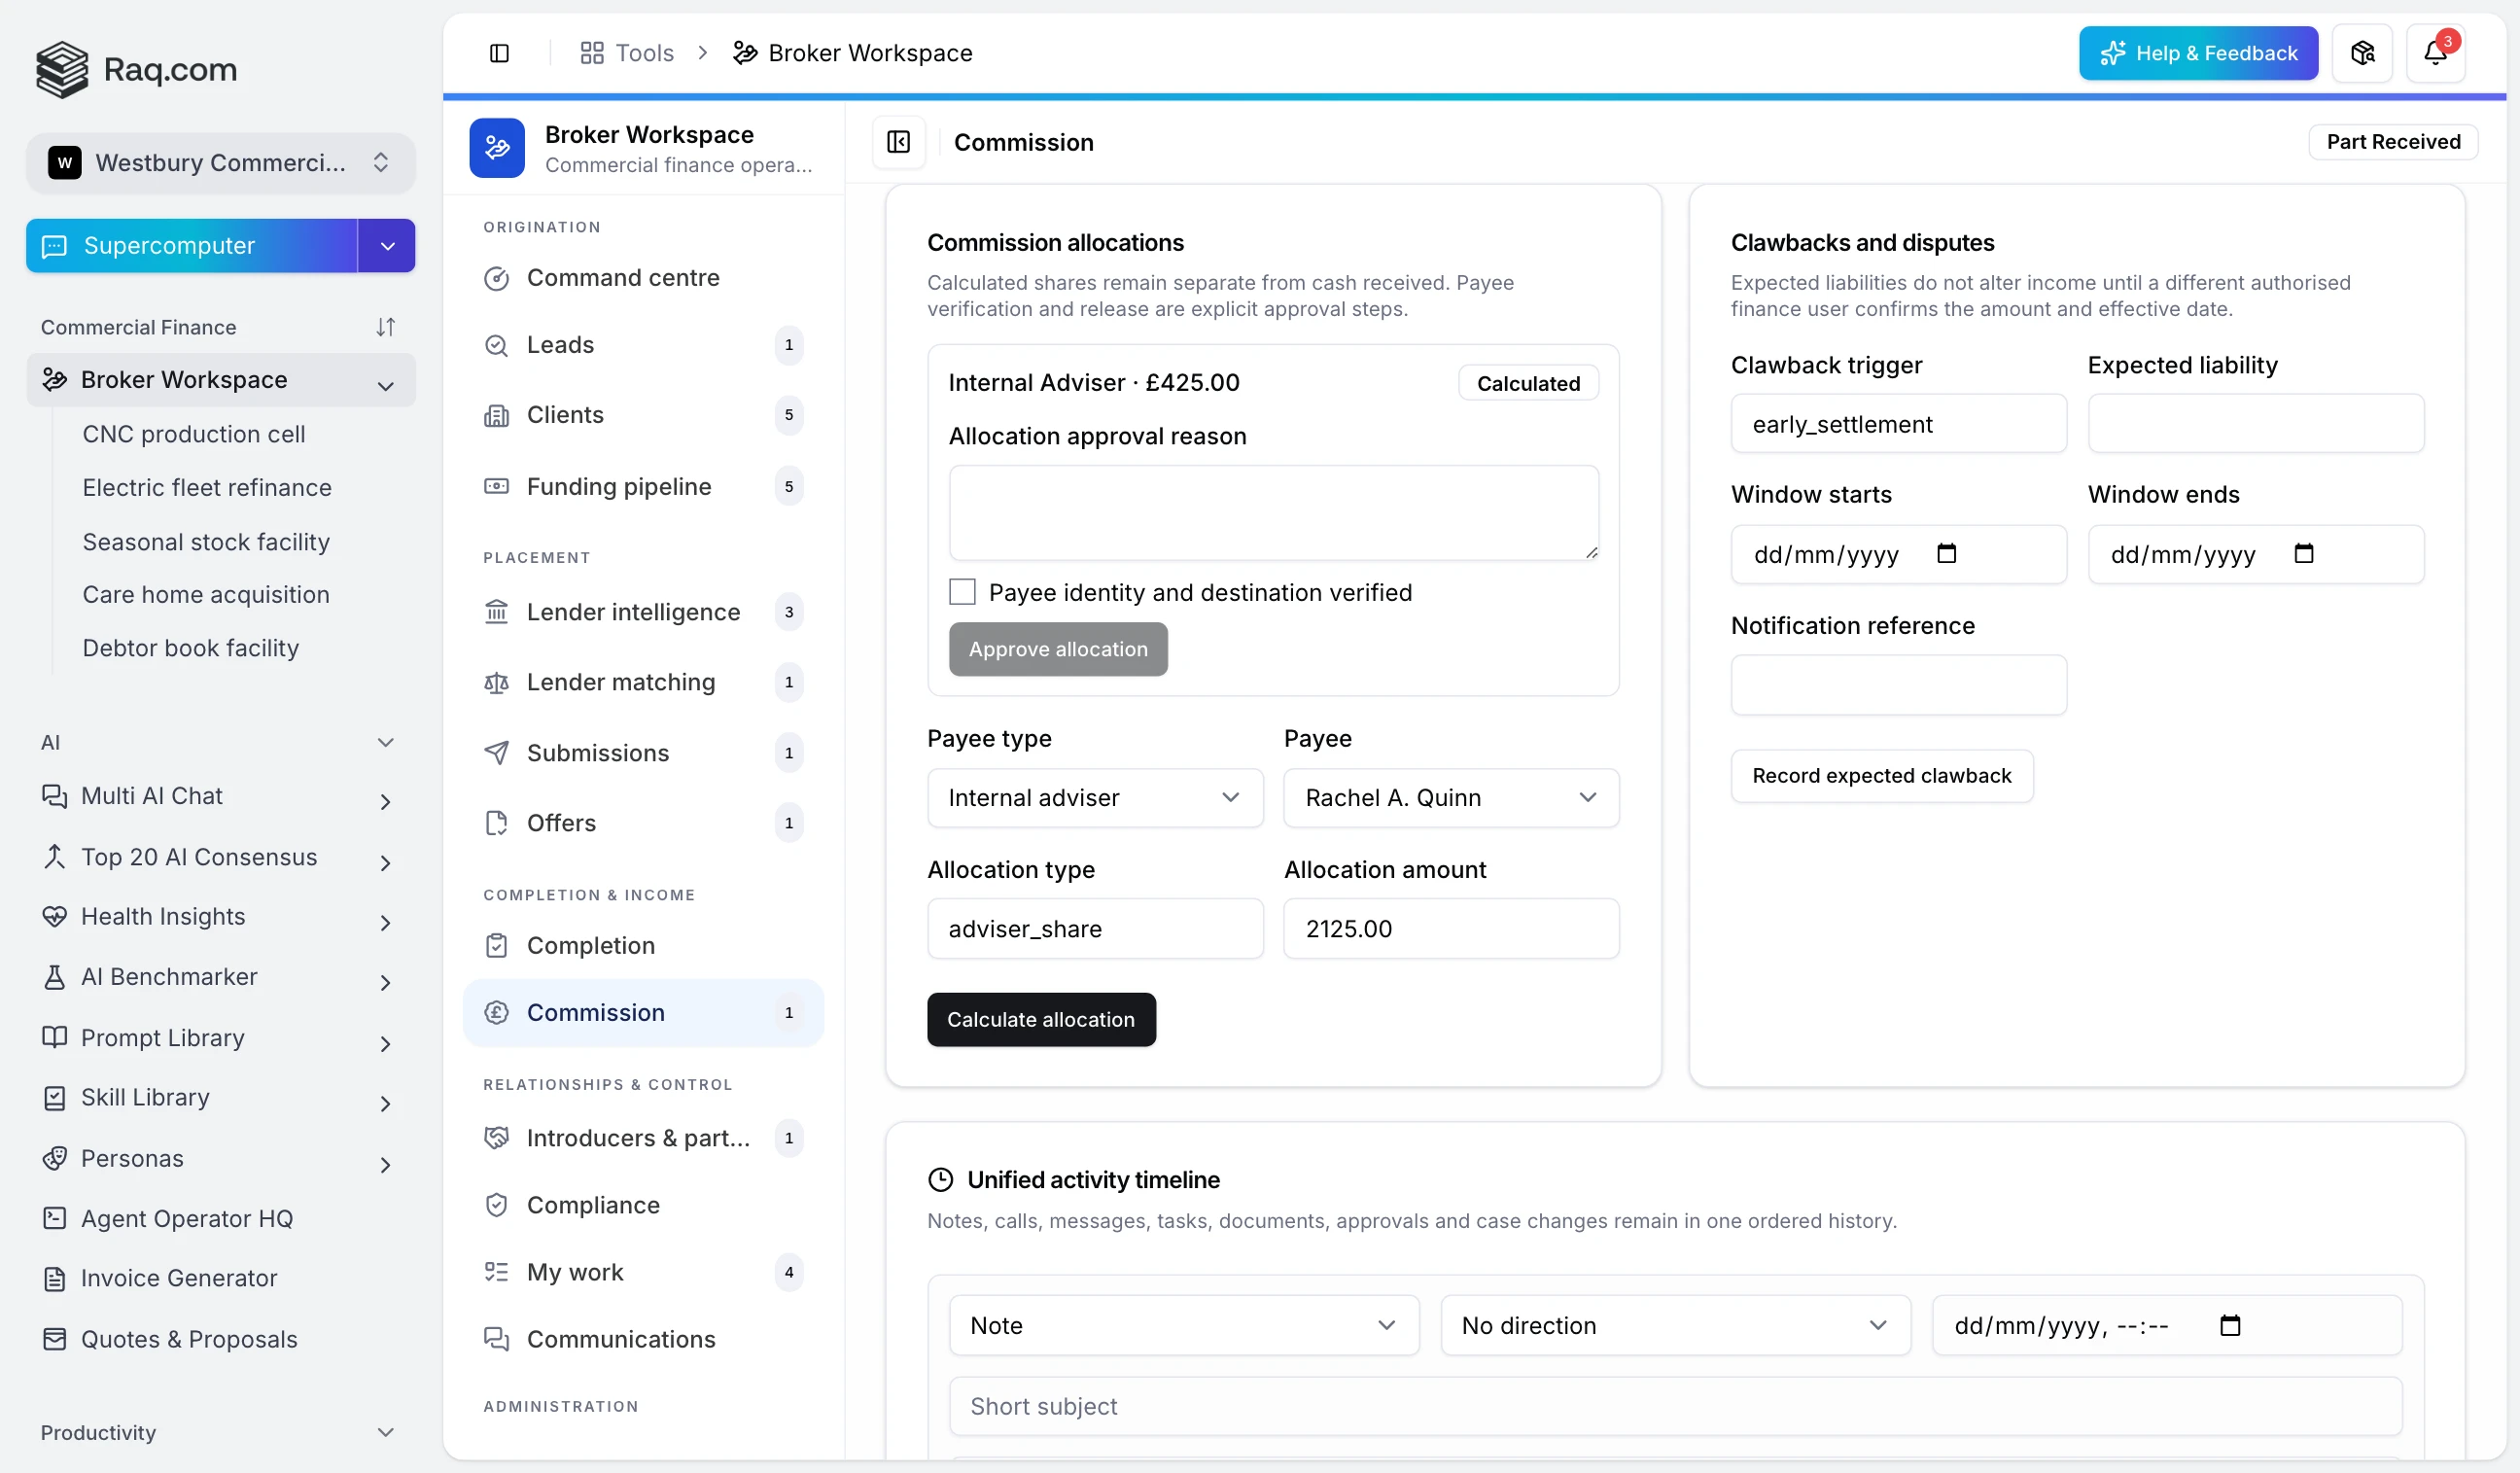
Task: Open the Payee type dropdown
Action: tap(1095, 798)
